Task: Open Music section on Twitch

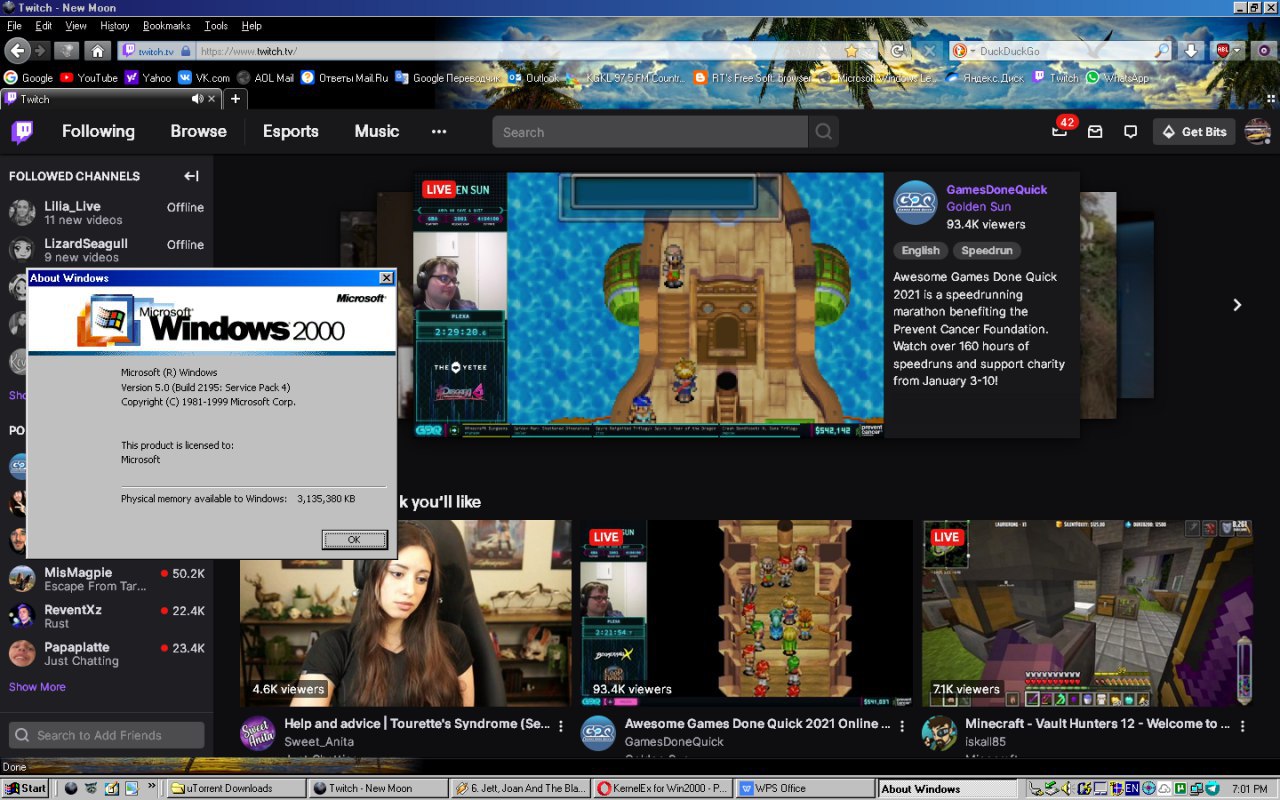Action: click(x=377, y=131)
